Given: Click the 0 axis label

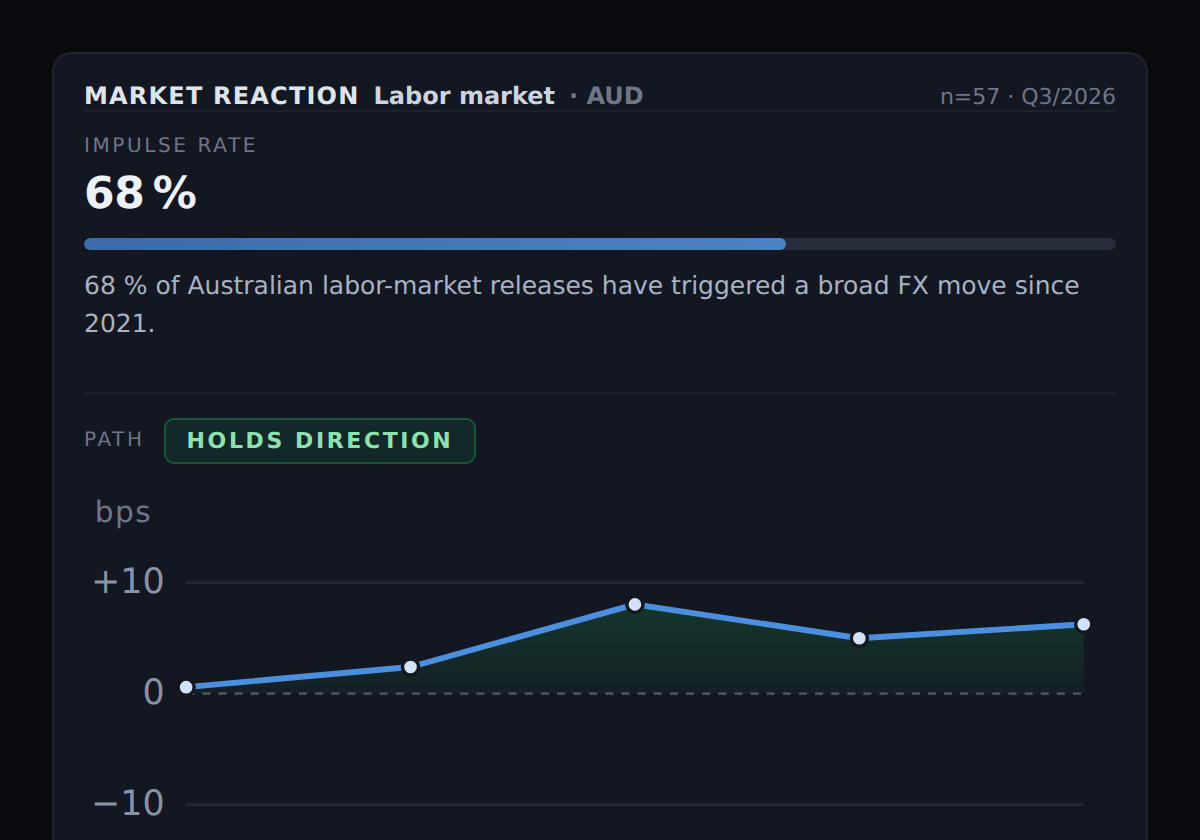Looking at the screenshot, I should [x=153, y=692].
